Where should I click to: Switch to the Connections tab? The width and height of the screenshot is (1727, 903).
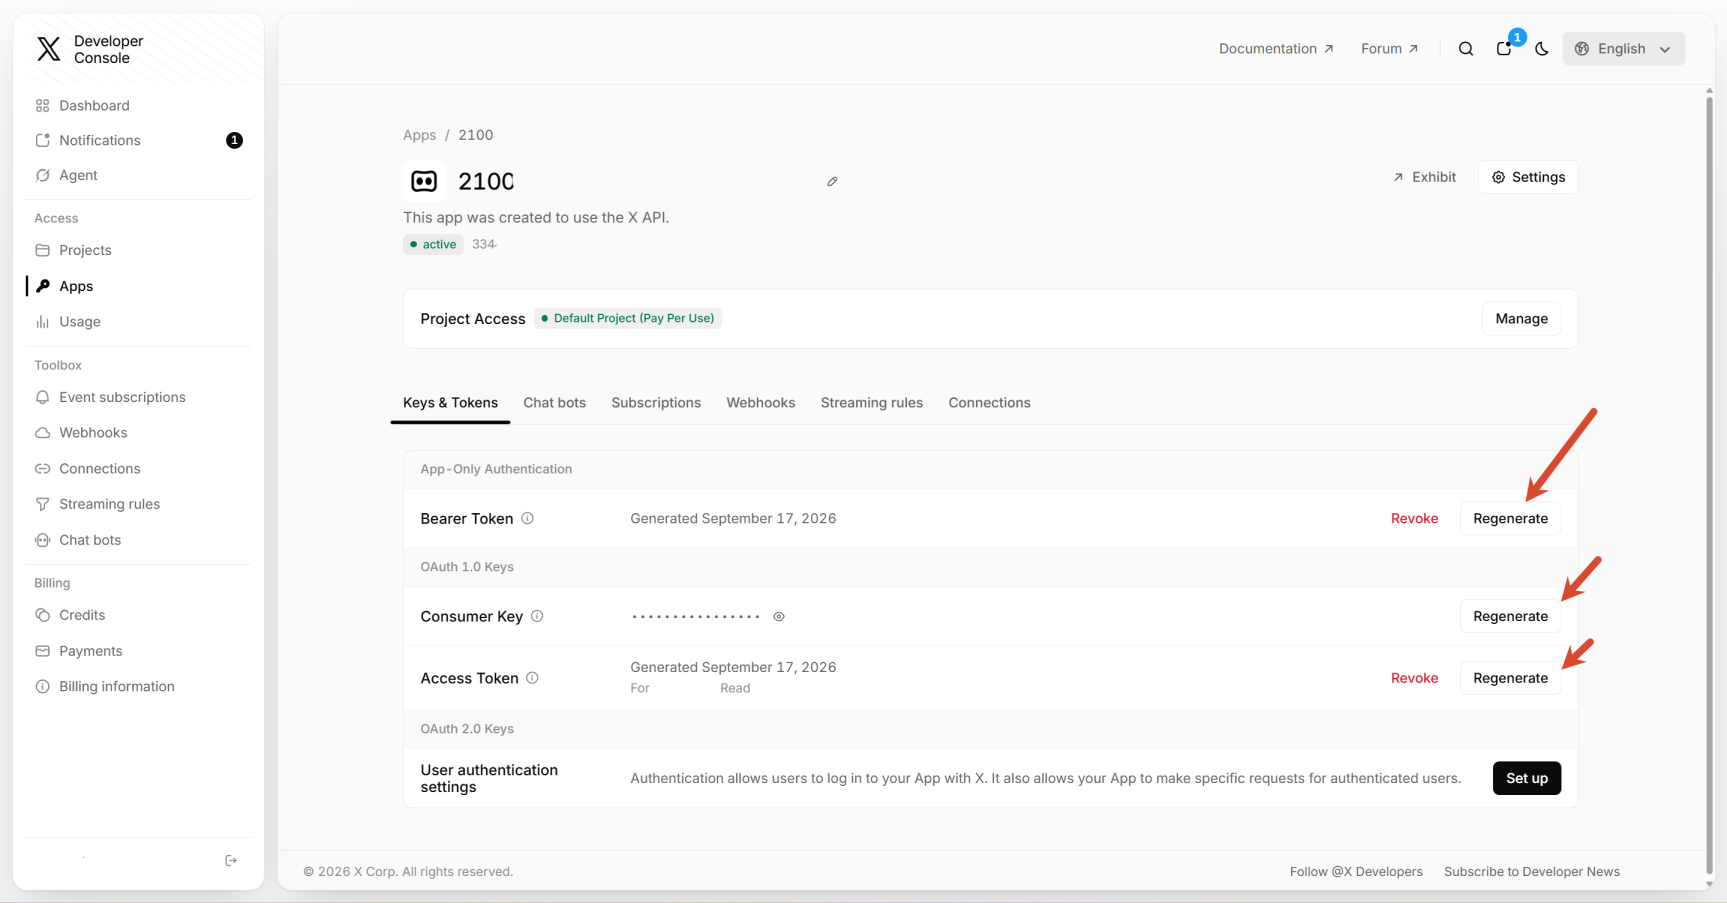pos(990,403)
